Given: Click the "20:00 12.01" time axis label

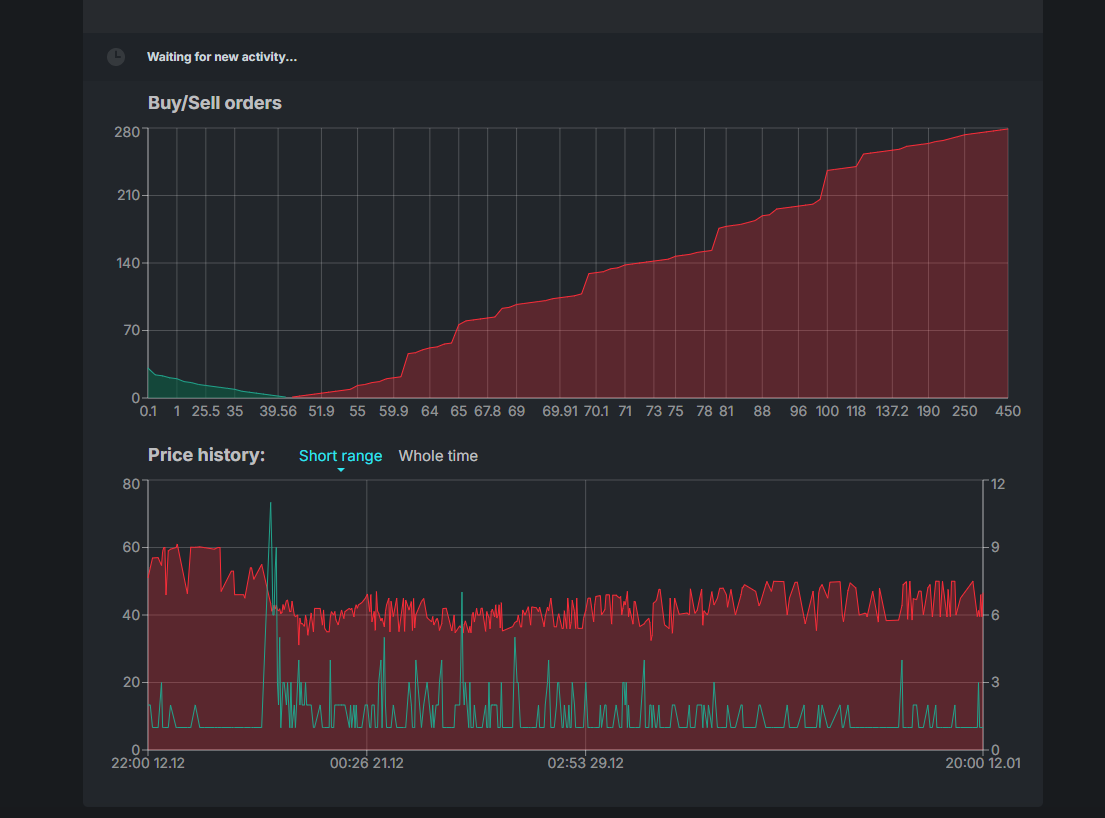Looking at the screenshot, I should point(983,763).
